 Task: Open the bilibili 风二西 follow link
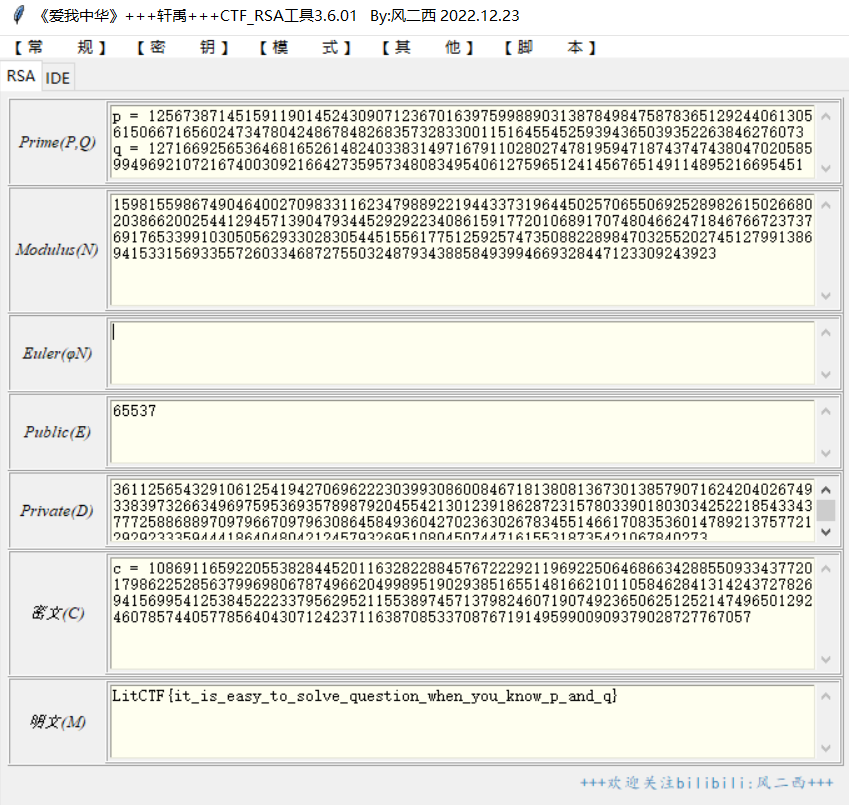(706, 783)
